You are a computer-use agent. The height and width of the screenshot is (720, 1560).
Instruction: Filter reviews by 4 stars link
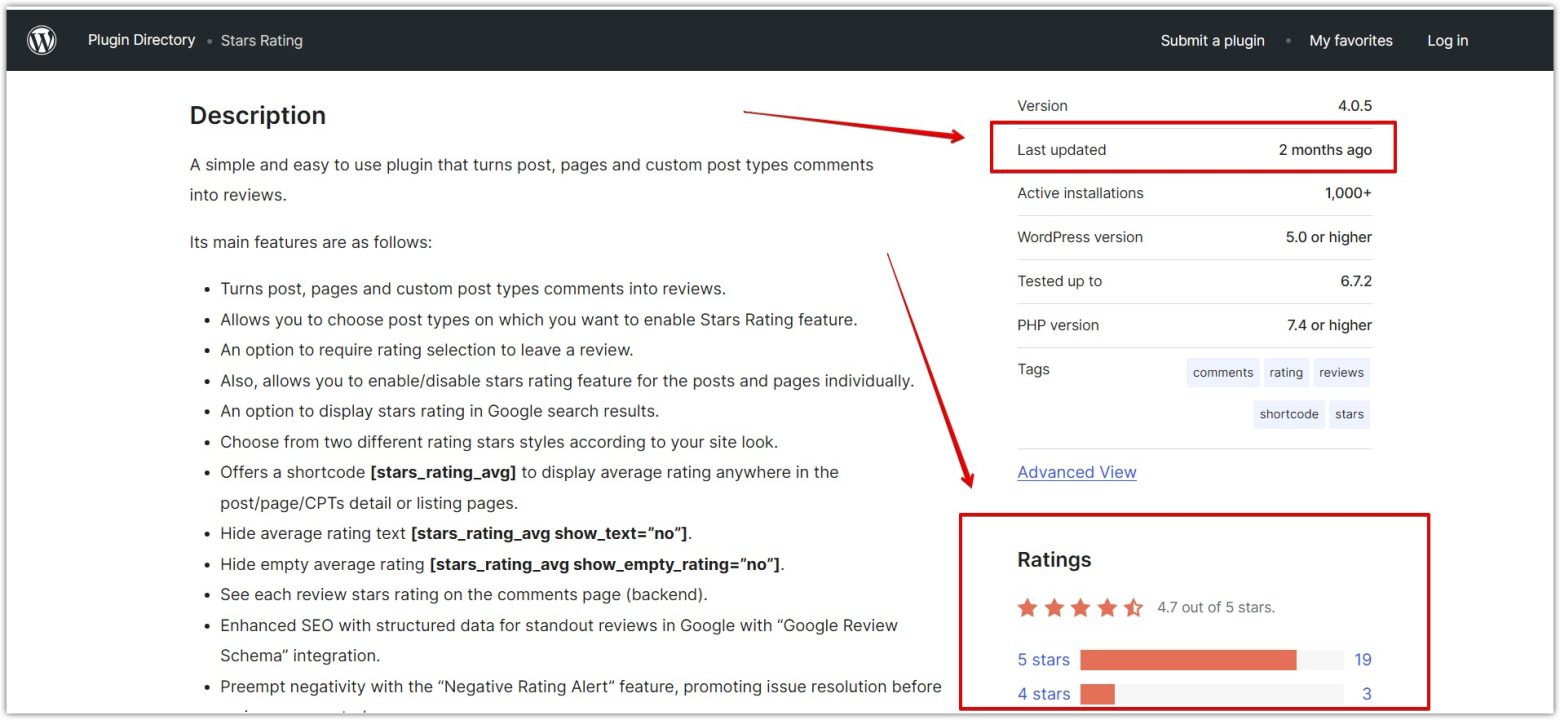[1043, 694]
